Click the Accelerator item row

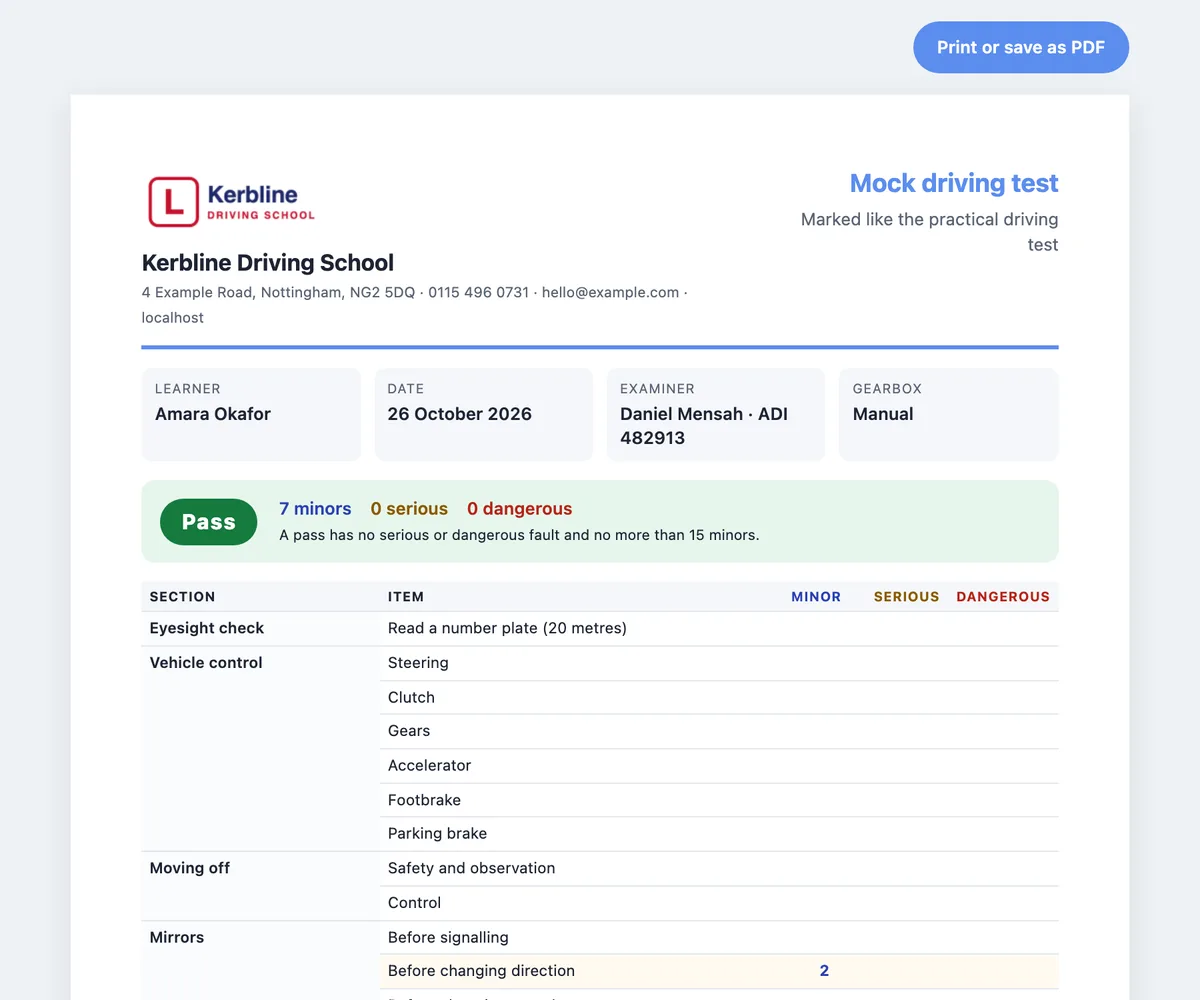pos(719,765)
